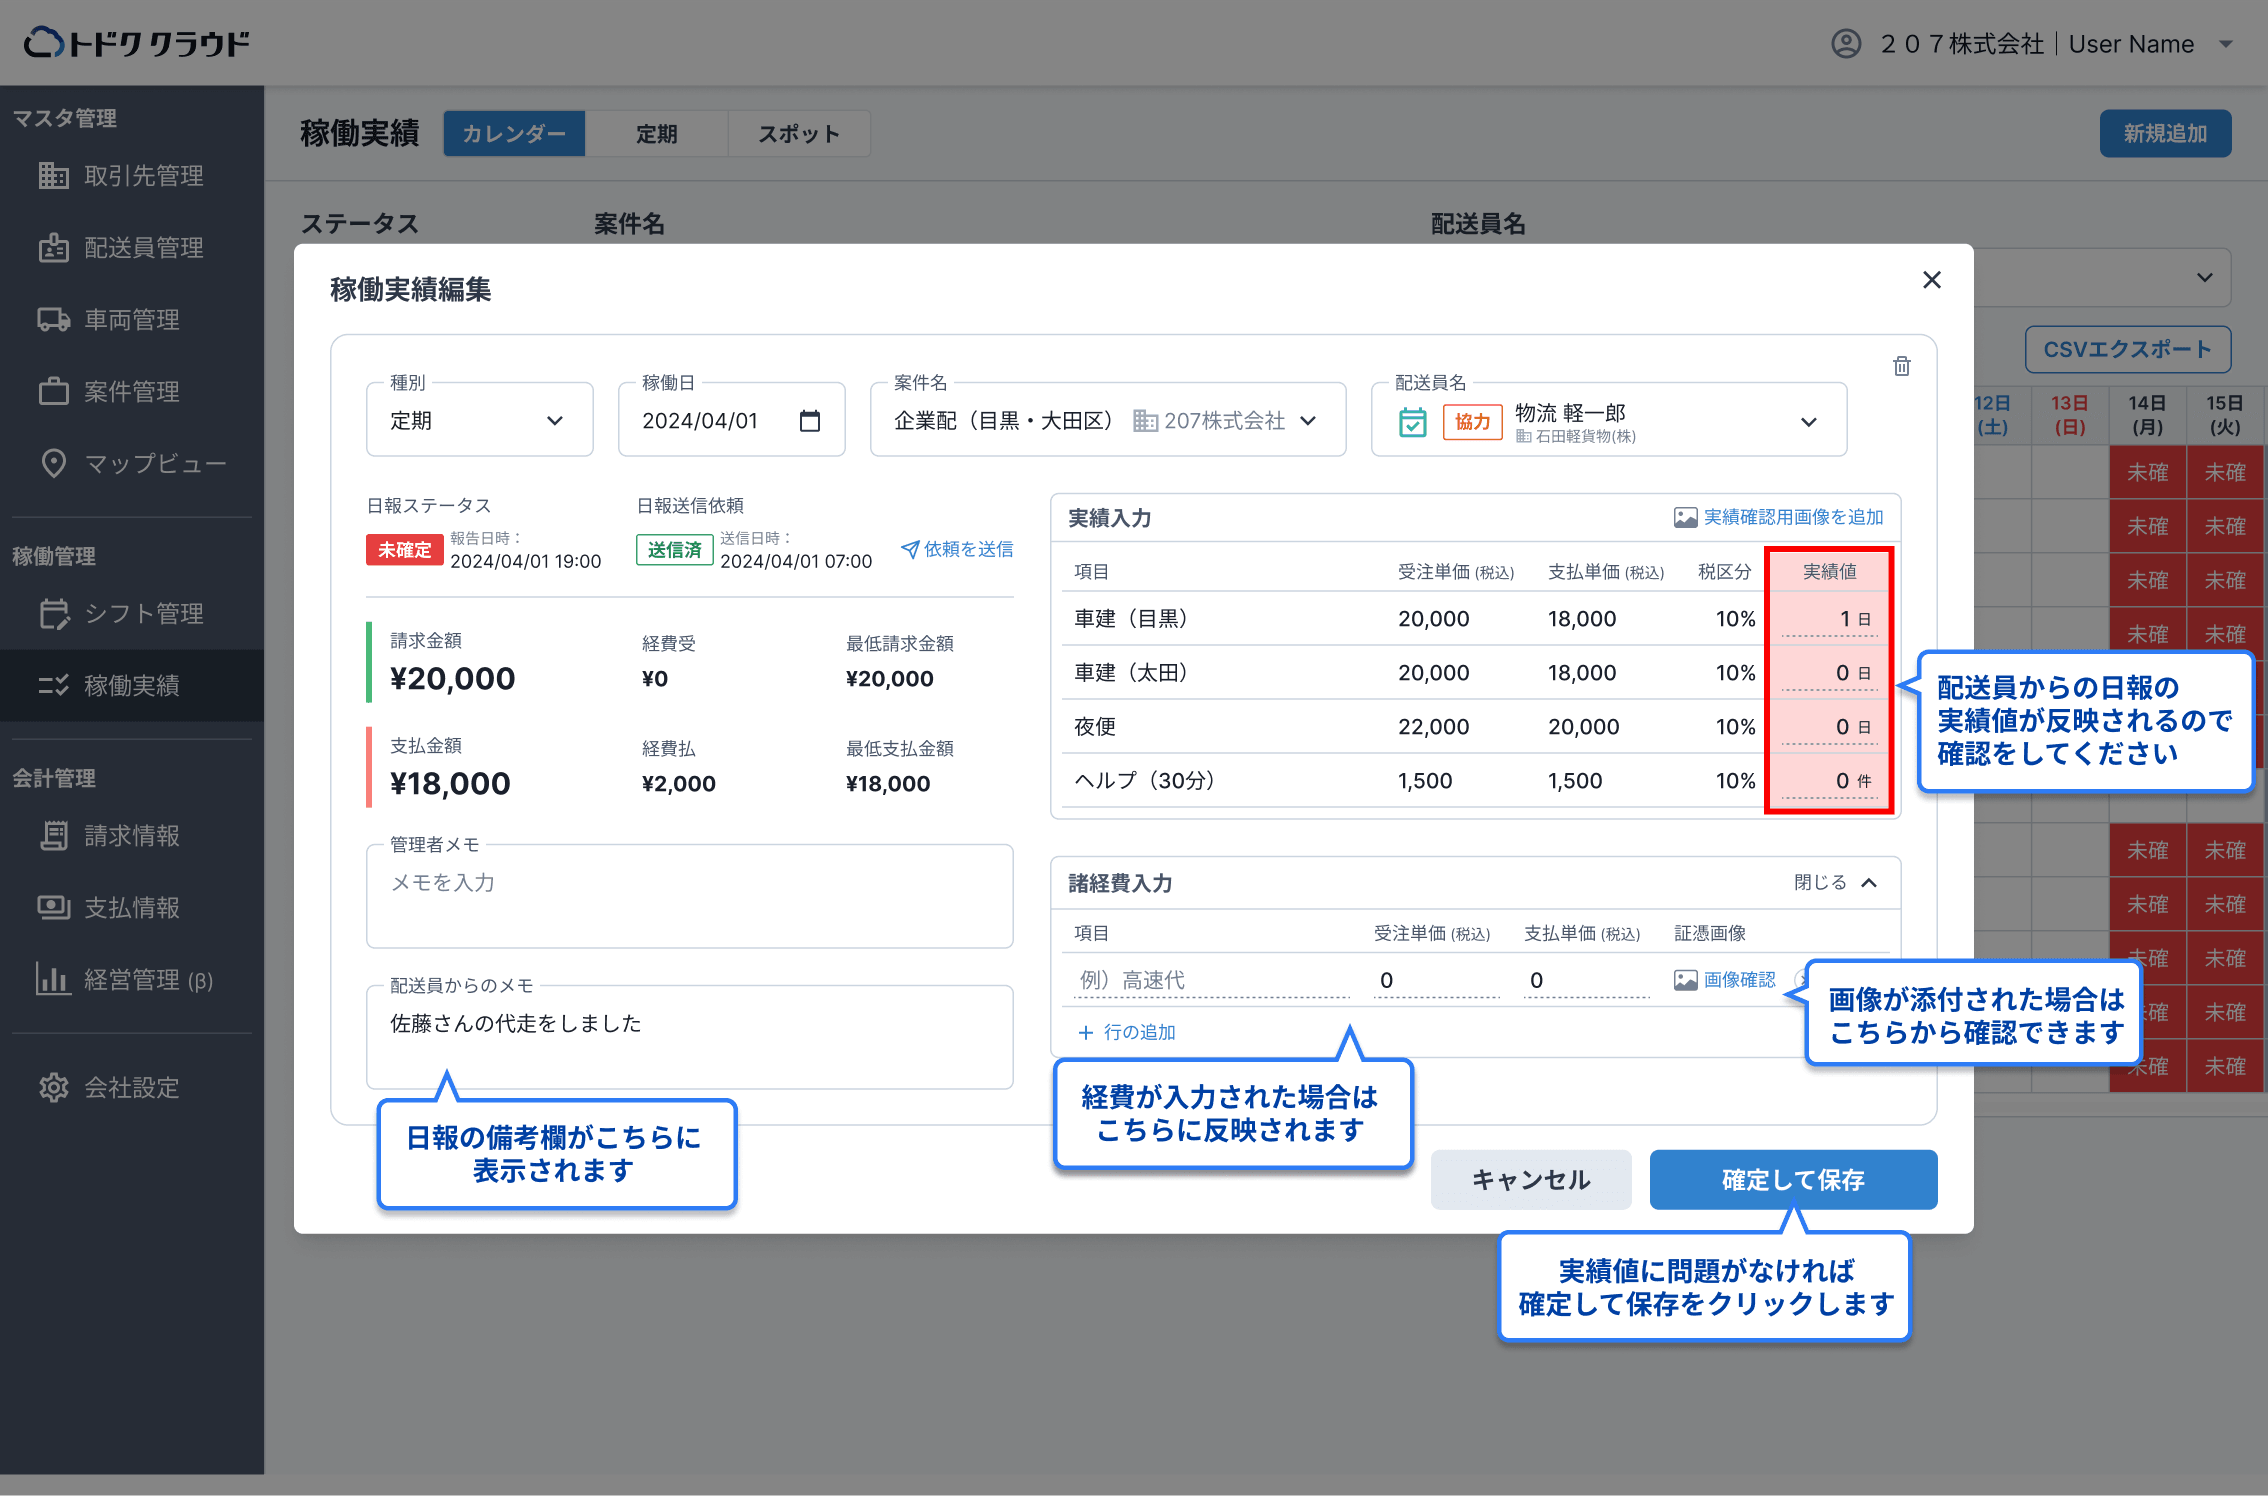
Task: Edit 実績値 for 車建（目黒）
Action: (1829, 619)
